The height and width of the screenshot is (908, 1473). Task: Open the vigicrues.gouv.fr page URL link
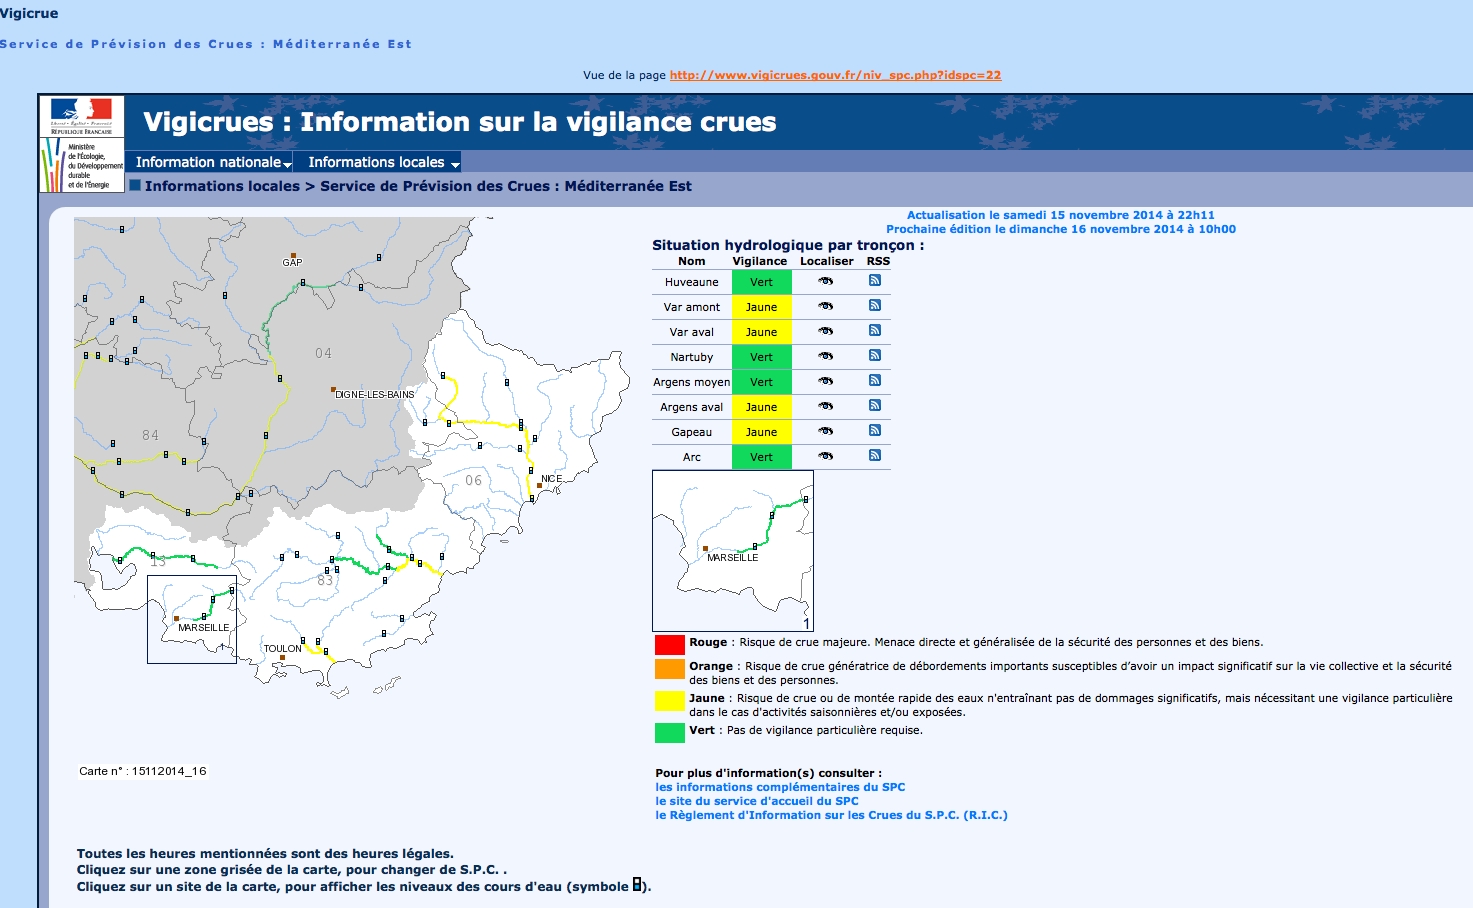pos(835,75)
